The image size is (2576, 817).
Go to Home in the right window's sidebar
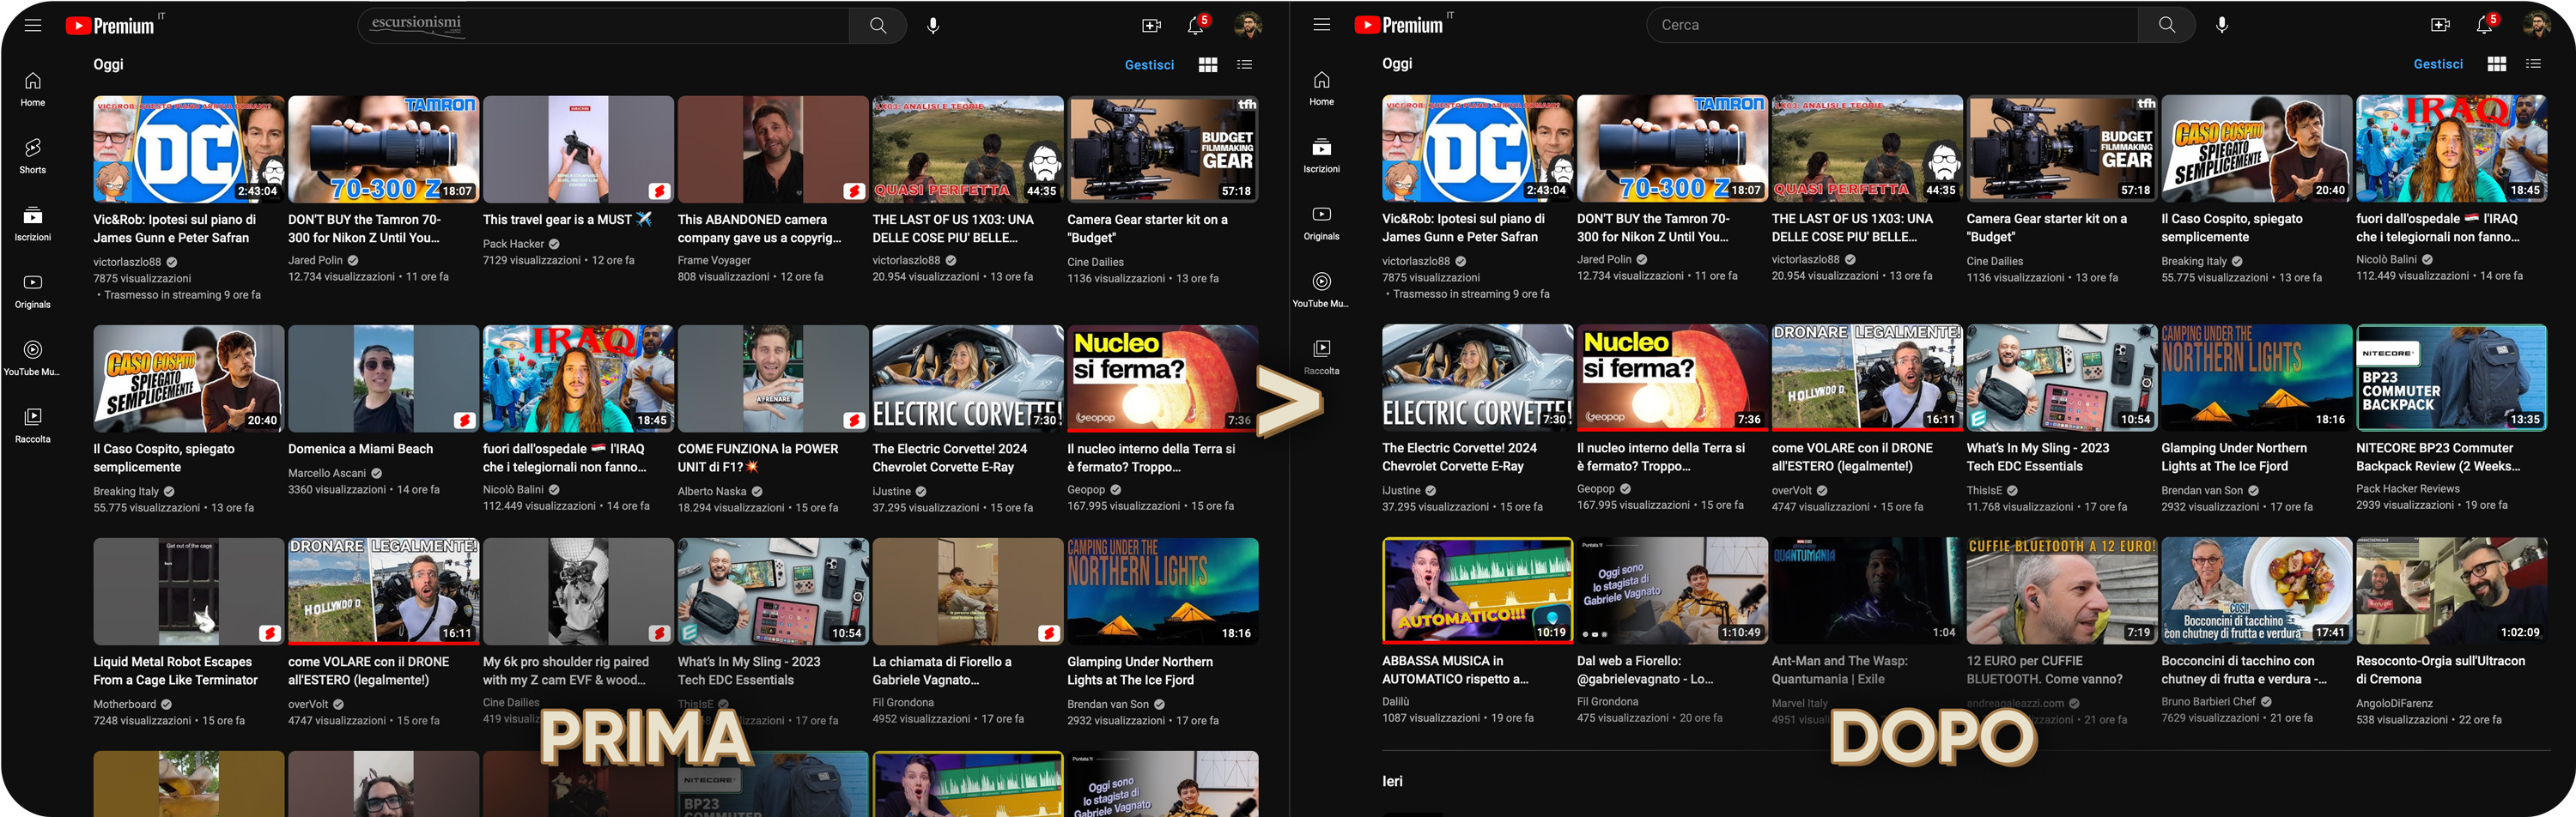click(1322, 88)
